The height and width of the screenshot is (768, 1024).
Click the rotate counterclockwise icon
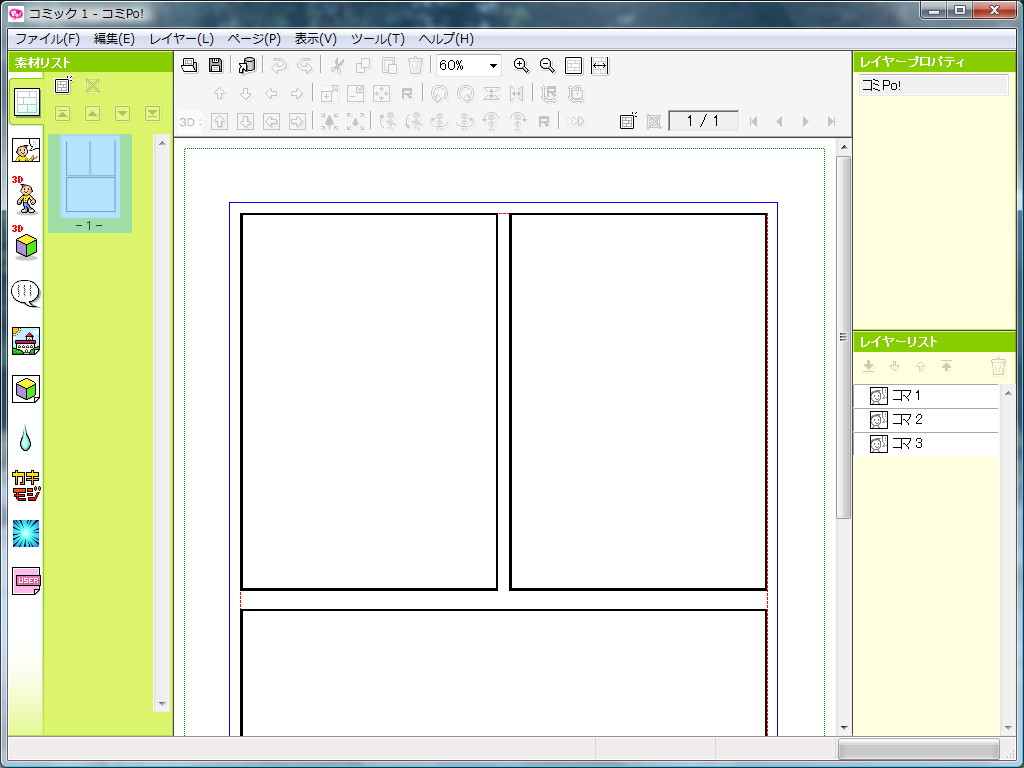(439, 94)
